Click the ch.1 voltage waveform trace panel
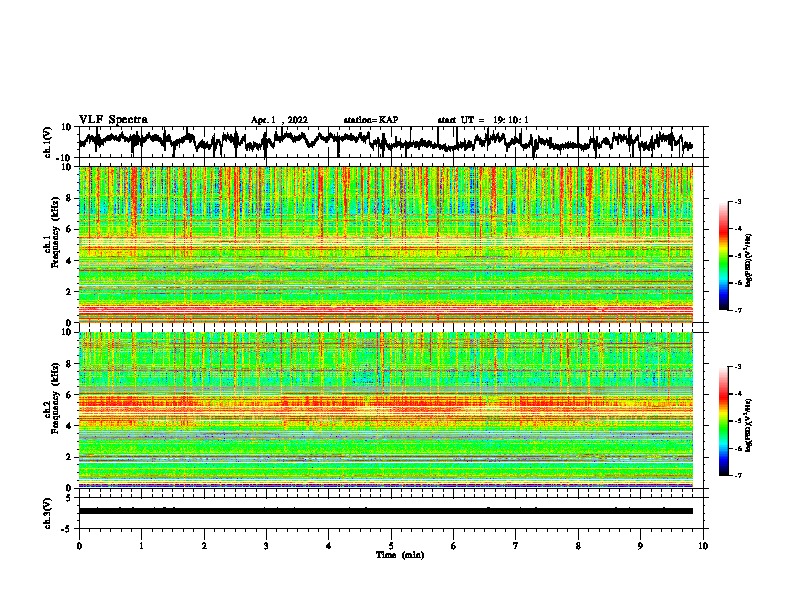 (390, 142)
